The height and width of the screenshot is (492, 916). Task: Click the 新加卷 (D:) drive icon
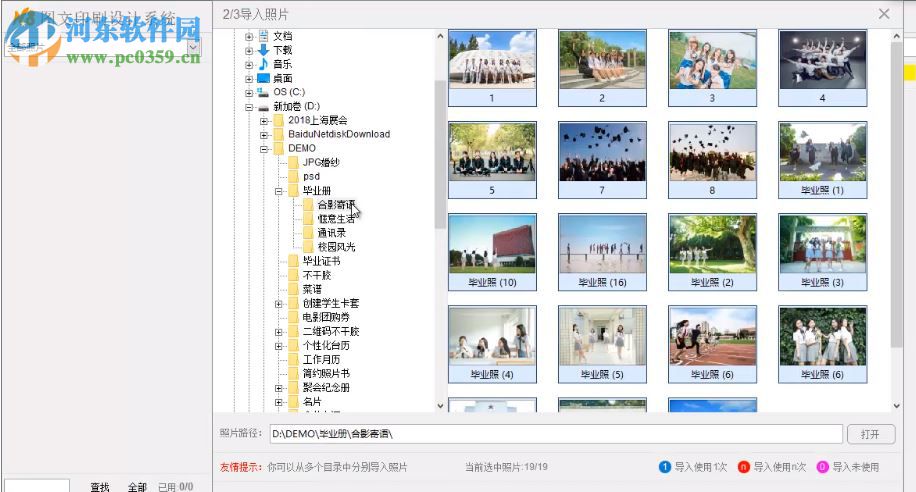click(263, 107)
